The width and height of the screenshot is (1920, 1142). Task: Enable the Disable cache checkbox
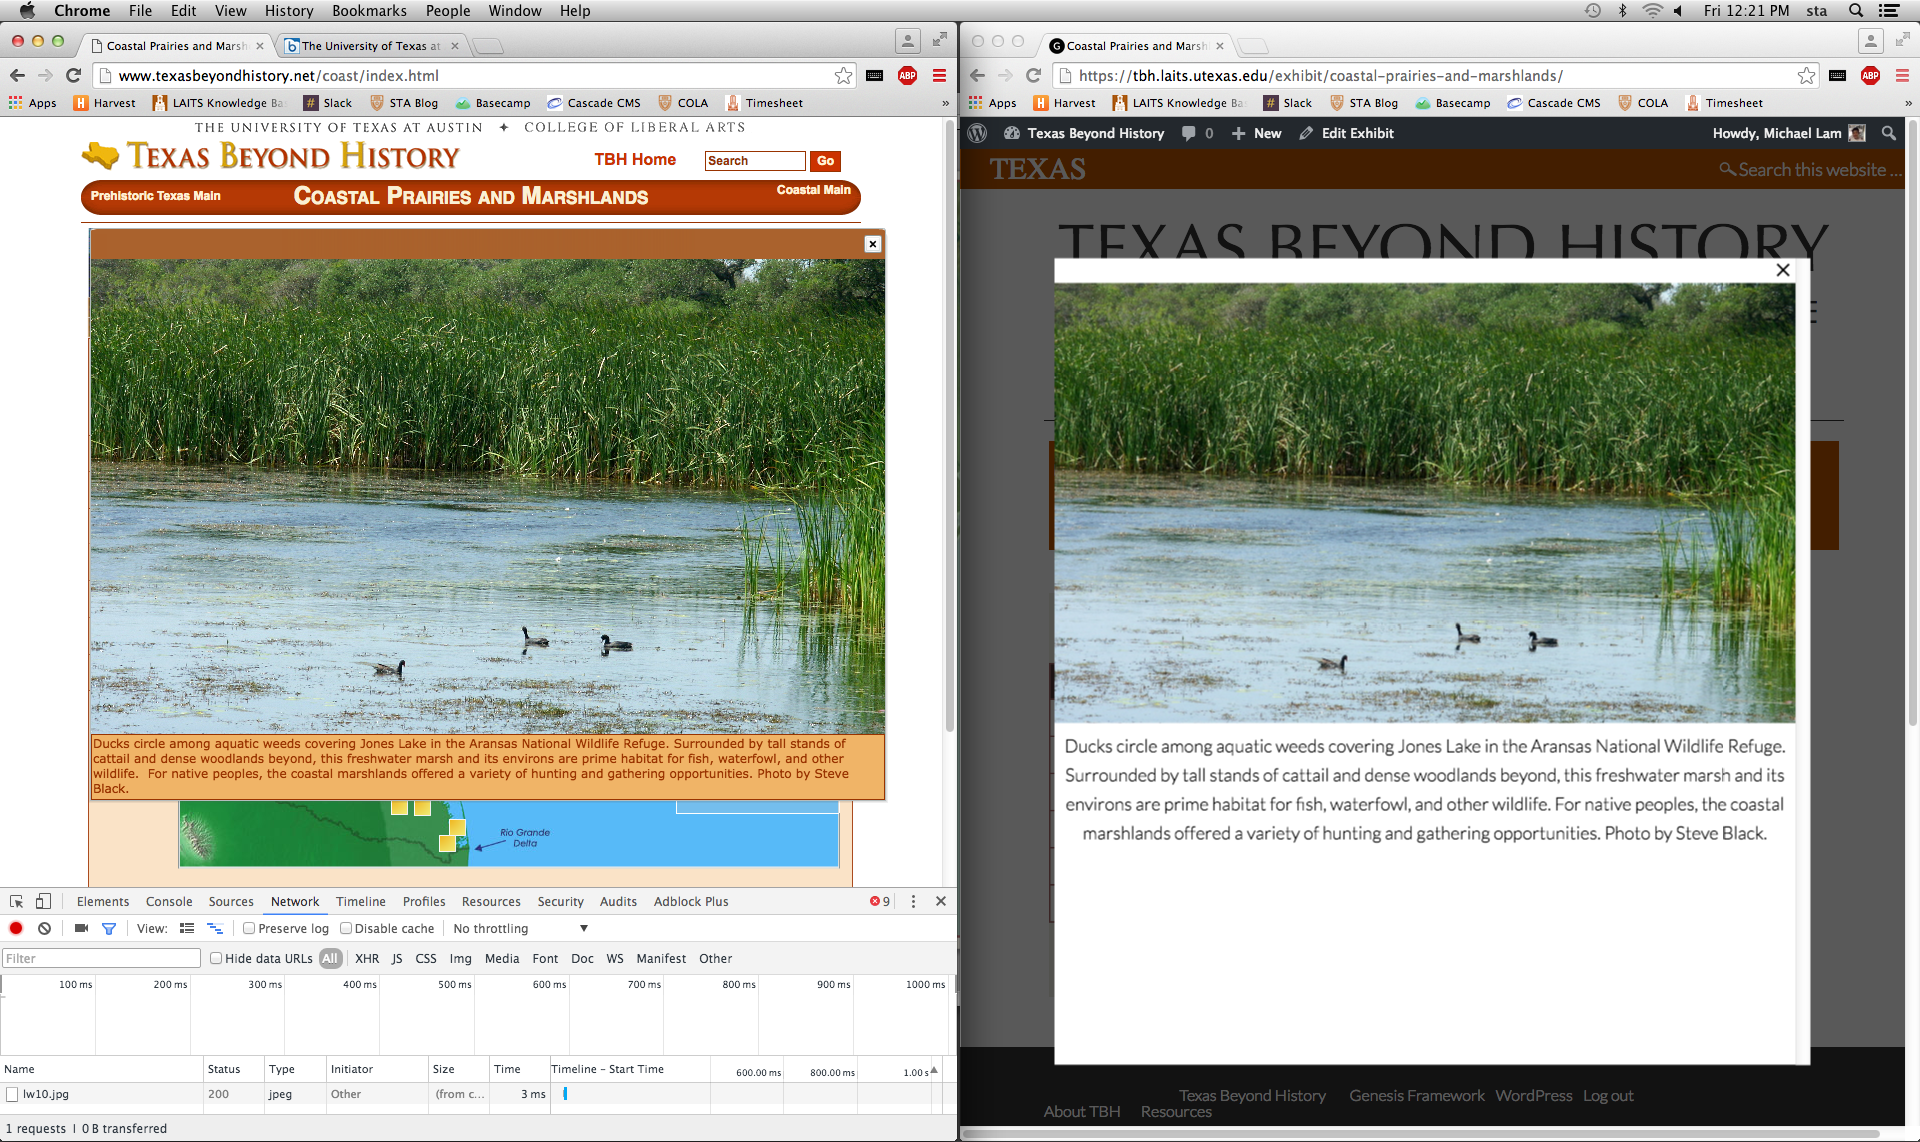pyautogui.click(x=345, y=929)
